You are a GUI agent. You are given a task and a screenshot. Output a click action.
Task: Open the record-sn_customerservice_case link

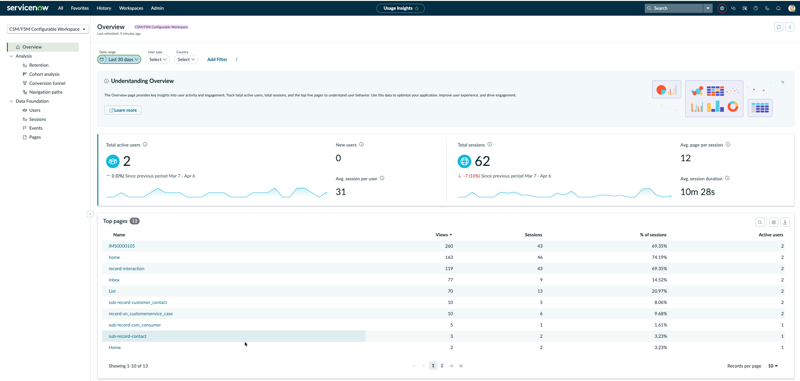coord(141,314)
